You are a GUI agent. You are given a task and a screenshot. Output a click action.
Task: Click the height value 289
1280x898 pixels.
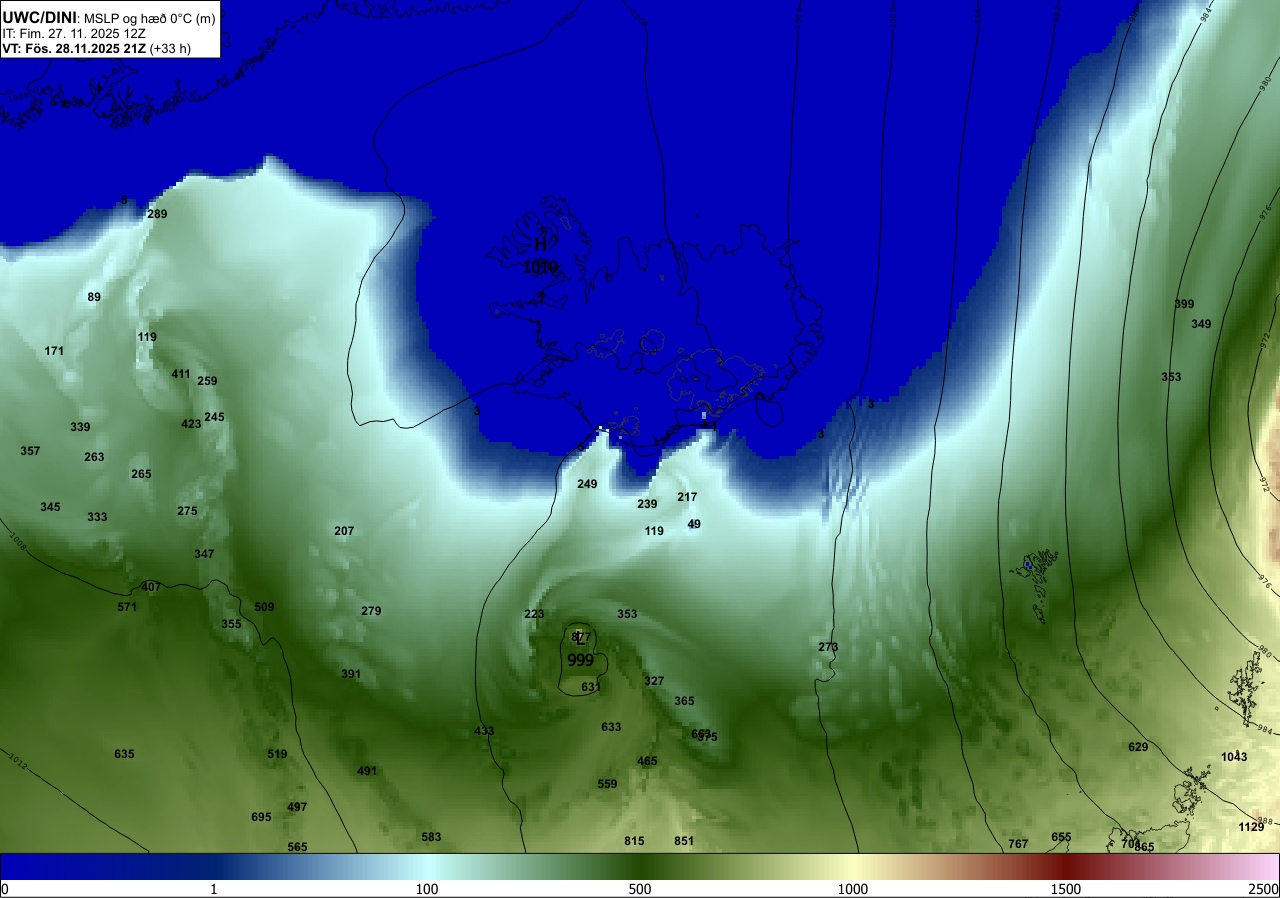coord(157,214)
